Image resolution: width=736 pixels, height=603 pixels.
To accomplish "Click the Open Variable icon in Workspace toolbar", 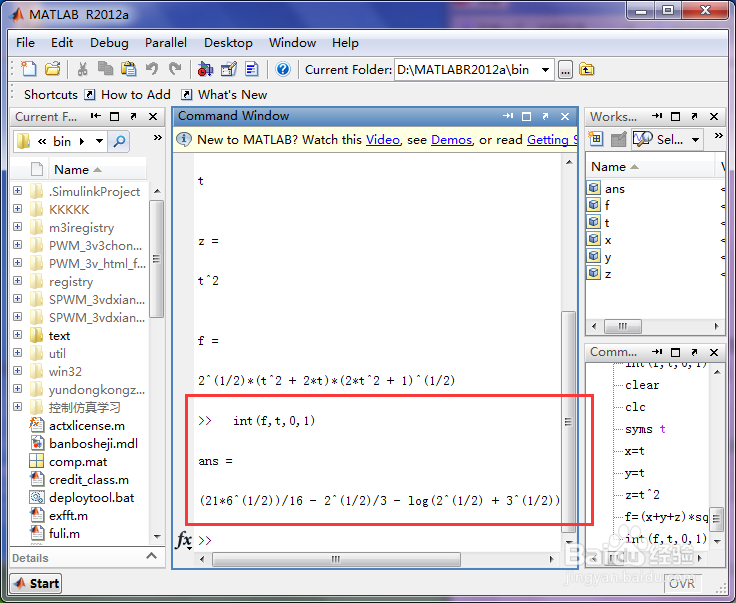I will [x=619, y=139].
